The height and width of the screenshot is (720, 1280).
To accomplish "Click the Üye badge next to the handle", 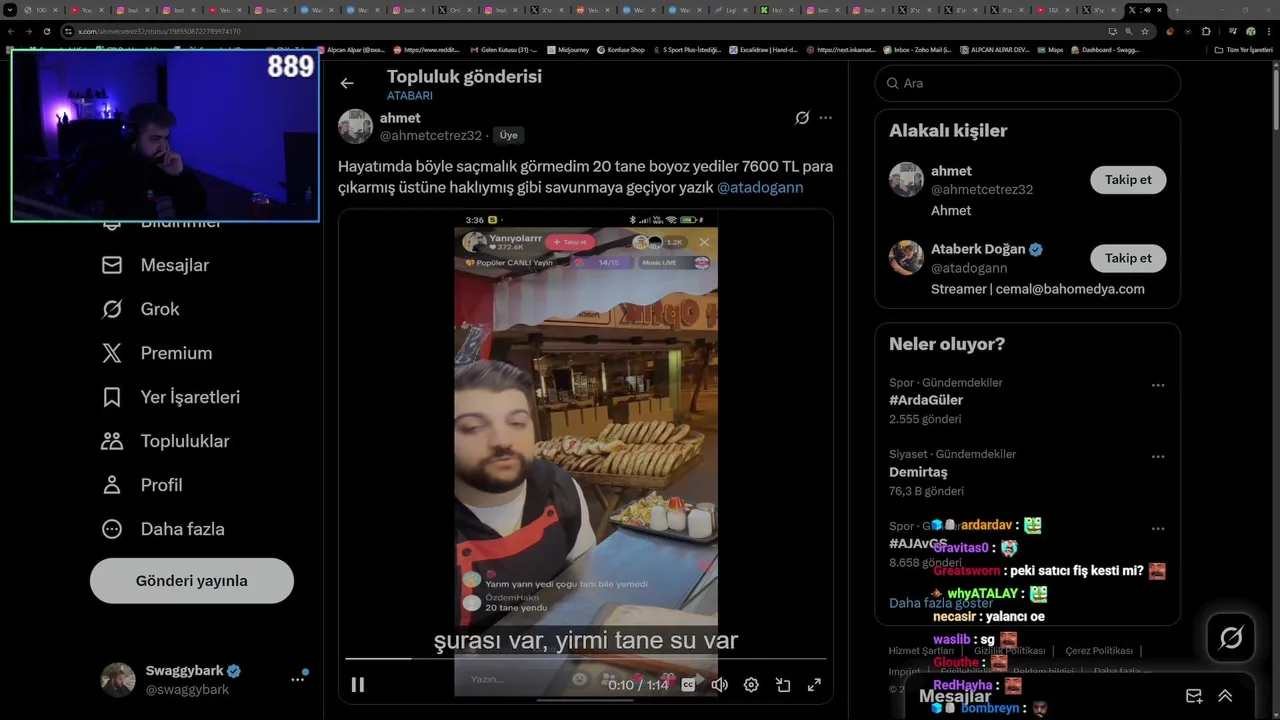I will pos(509,135).
